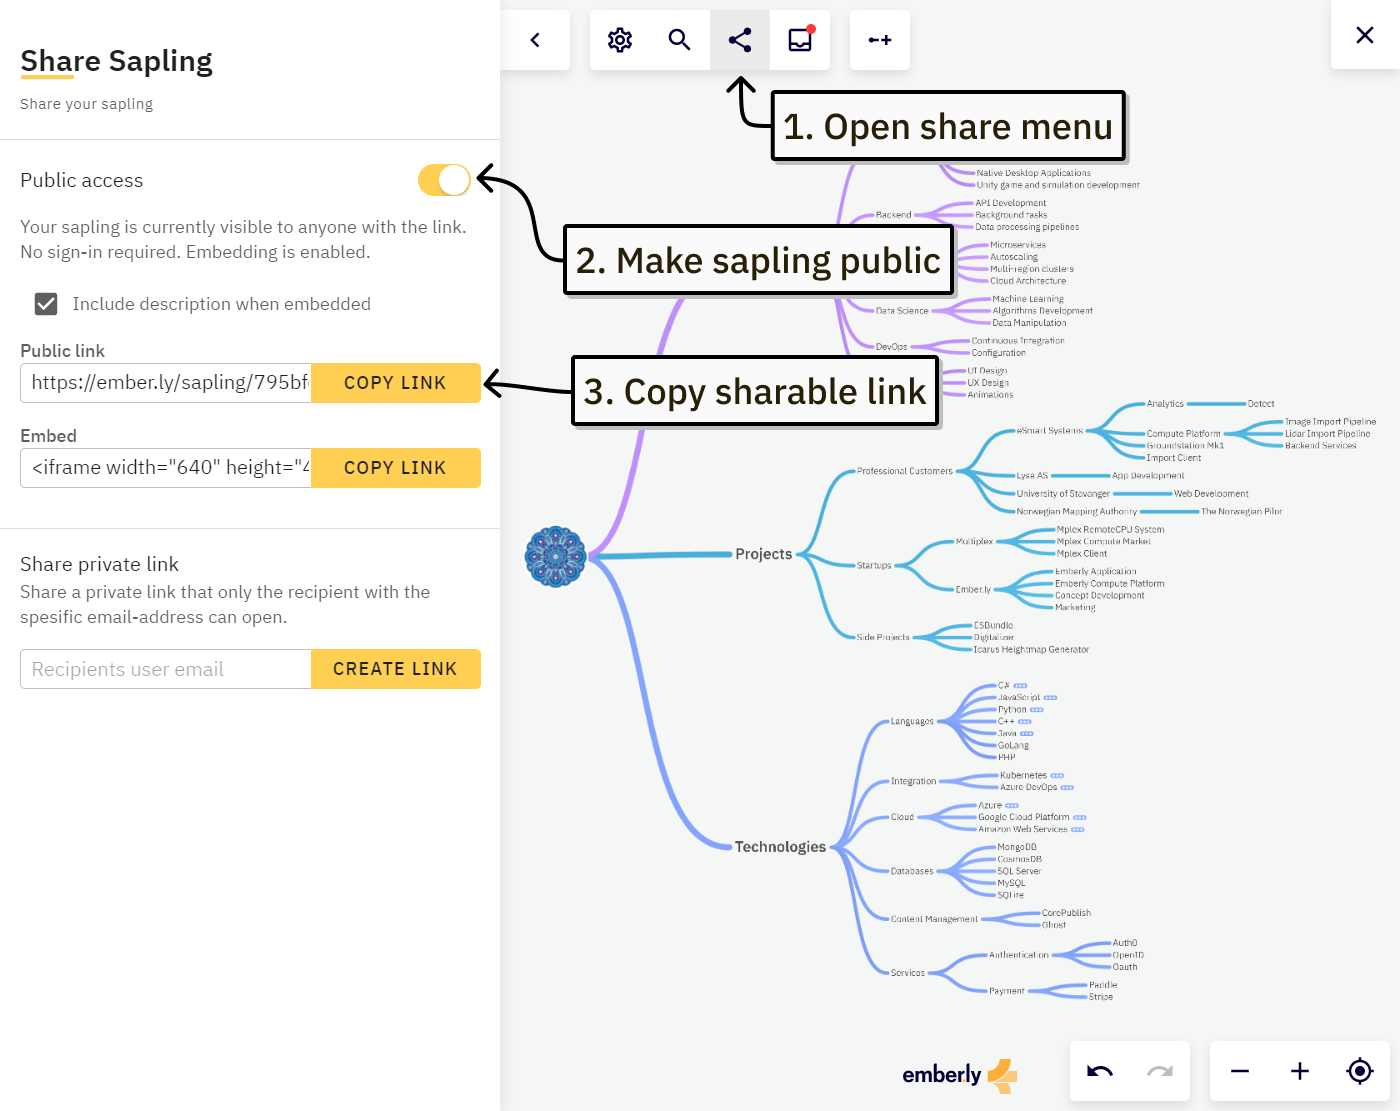The height and width of the screenshot is (1111, 1400).
Task: Select the Auth0 node
Action: 1125,944
